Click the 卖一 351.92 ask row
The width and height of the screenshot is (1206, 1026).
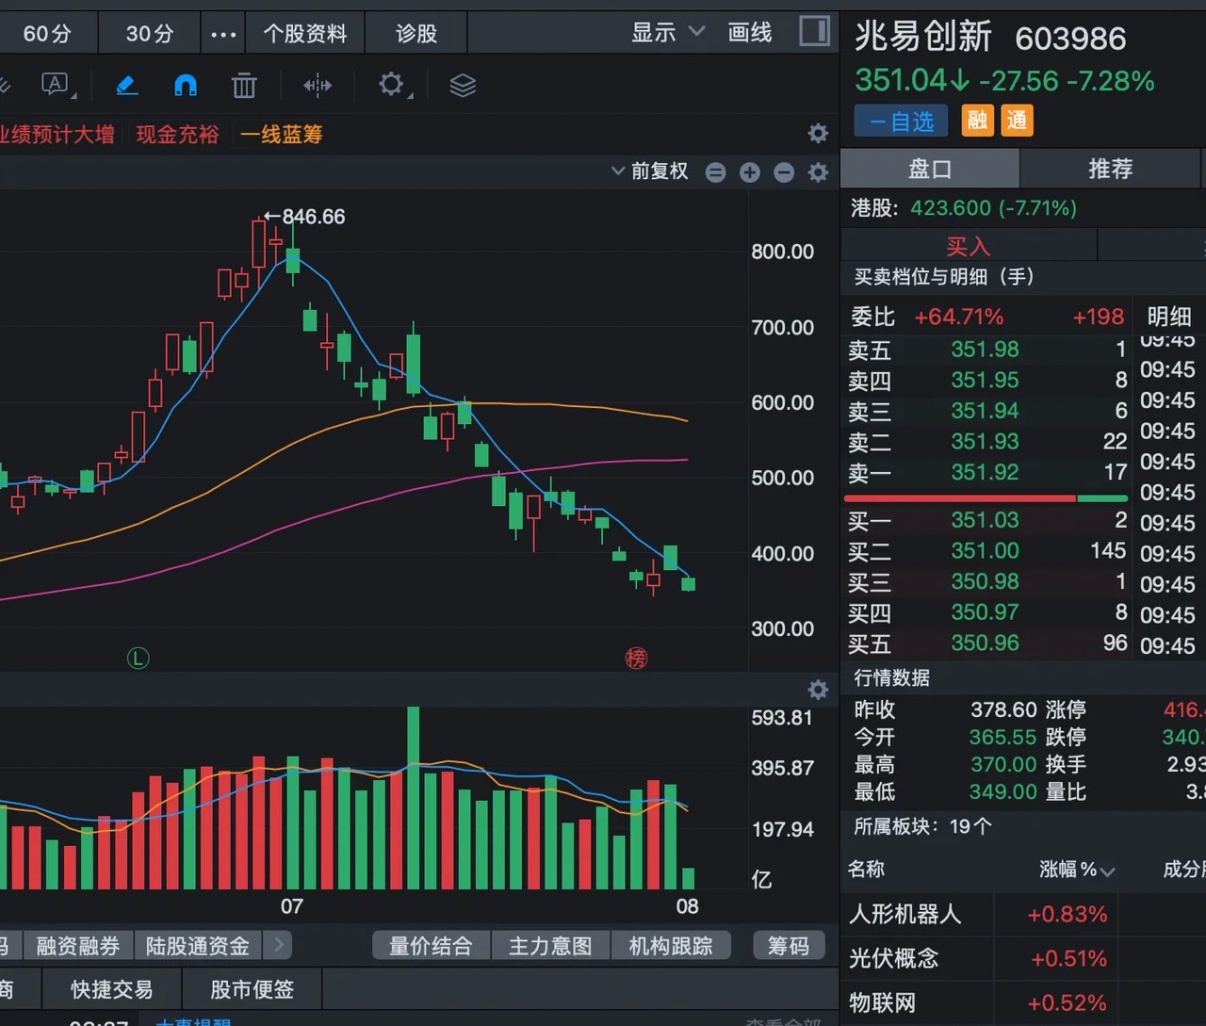[987, 472]
